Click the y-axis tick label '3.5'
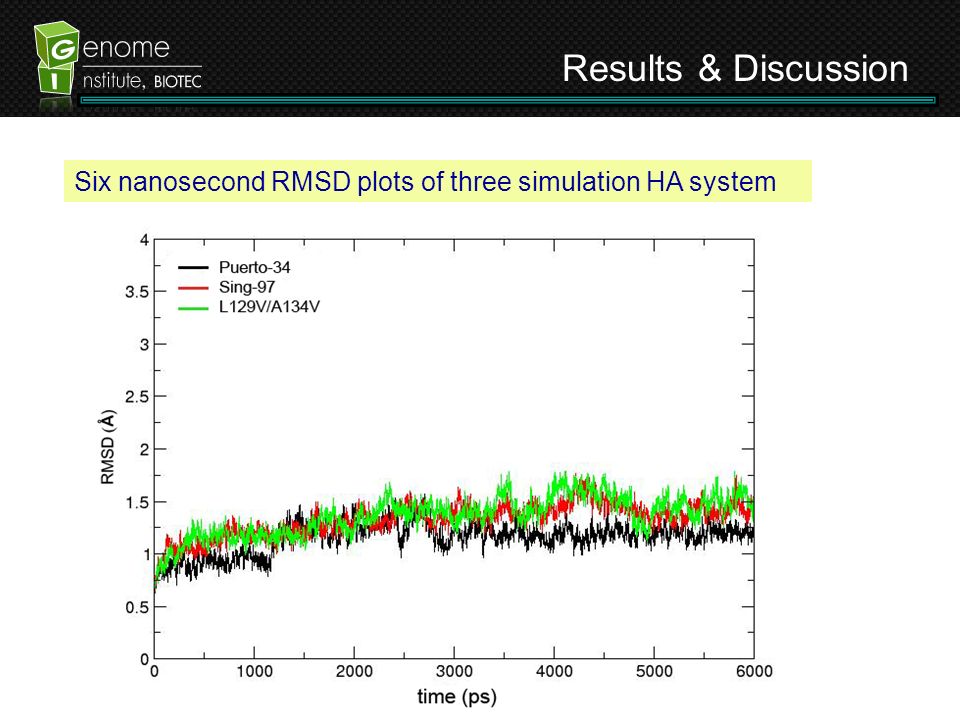Viewport: 960px width, 720px height. click(137, 292)
